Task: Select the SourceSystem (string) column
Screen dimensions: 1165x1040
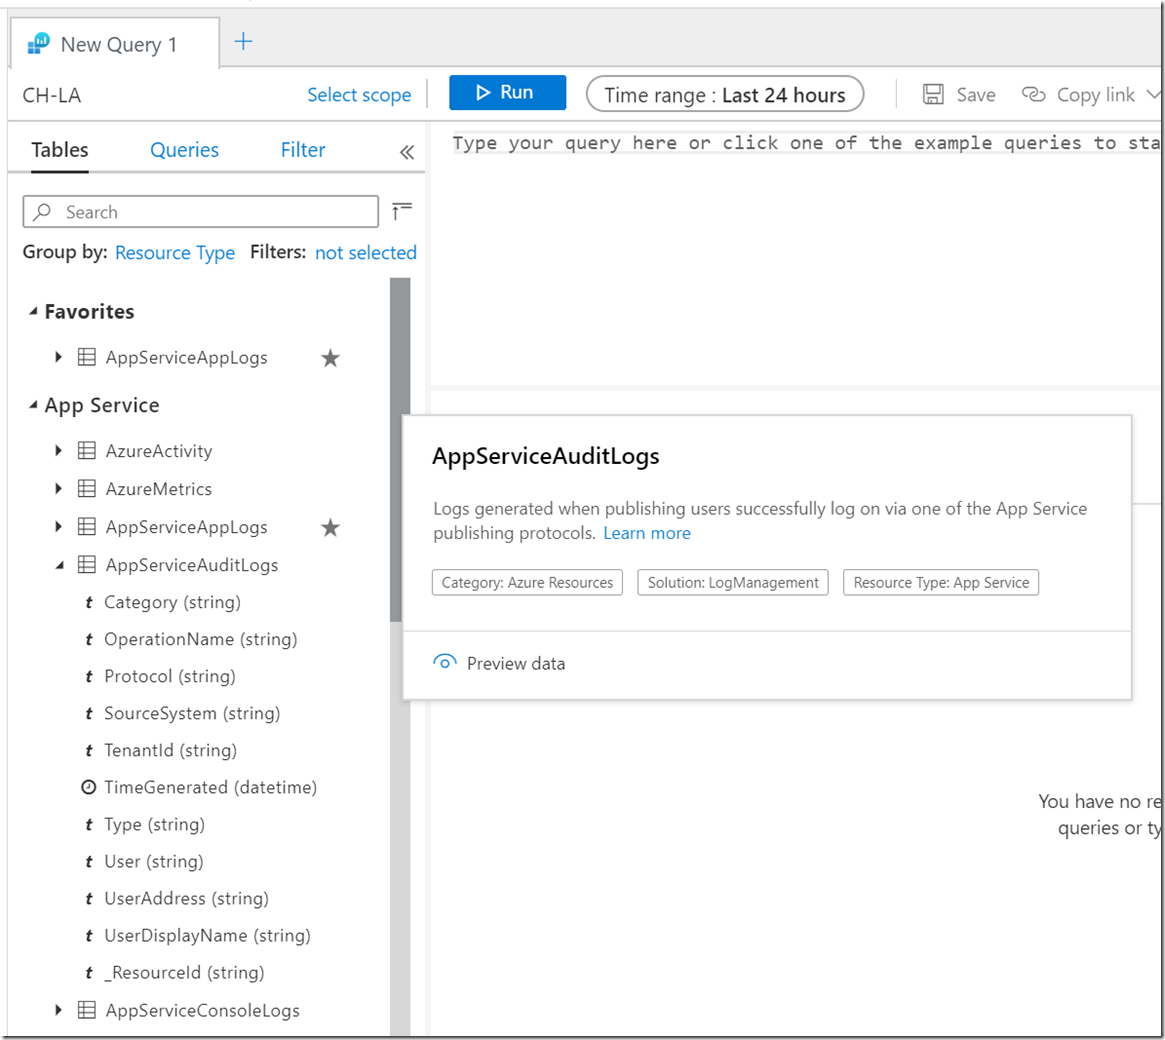Action: coord(192,714)
